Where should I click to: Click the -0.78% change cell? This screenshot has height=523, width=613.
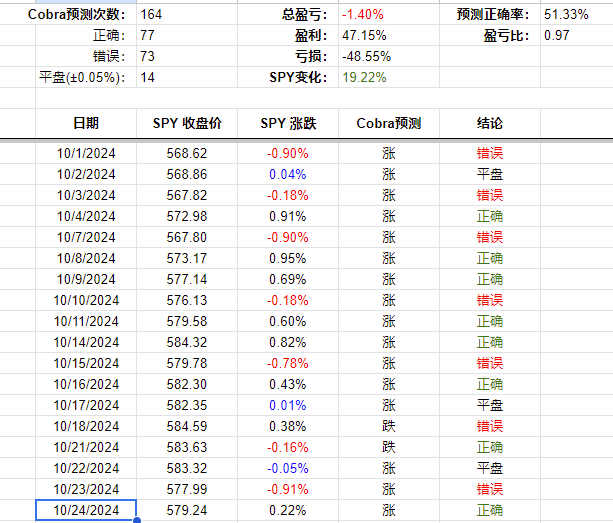coord(288,364)
